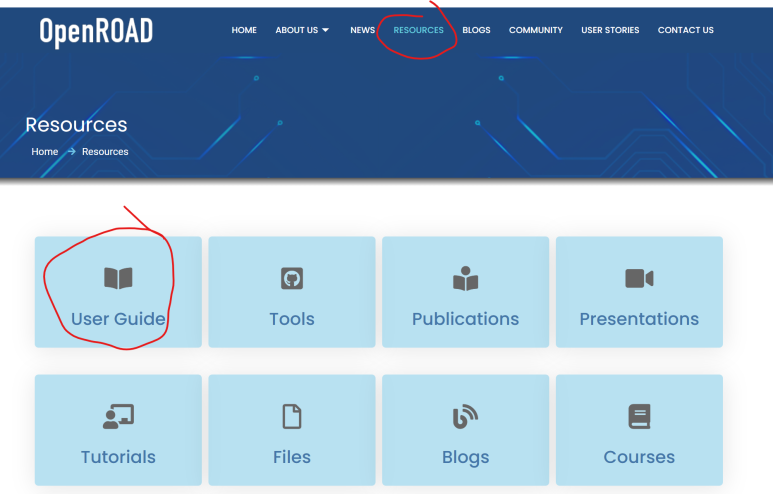This screenshot has width=773, height=494.
Task: Visit the Community page link
Action: point(536,30)
